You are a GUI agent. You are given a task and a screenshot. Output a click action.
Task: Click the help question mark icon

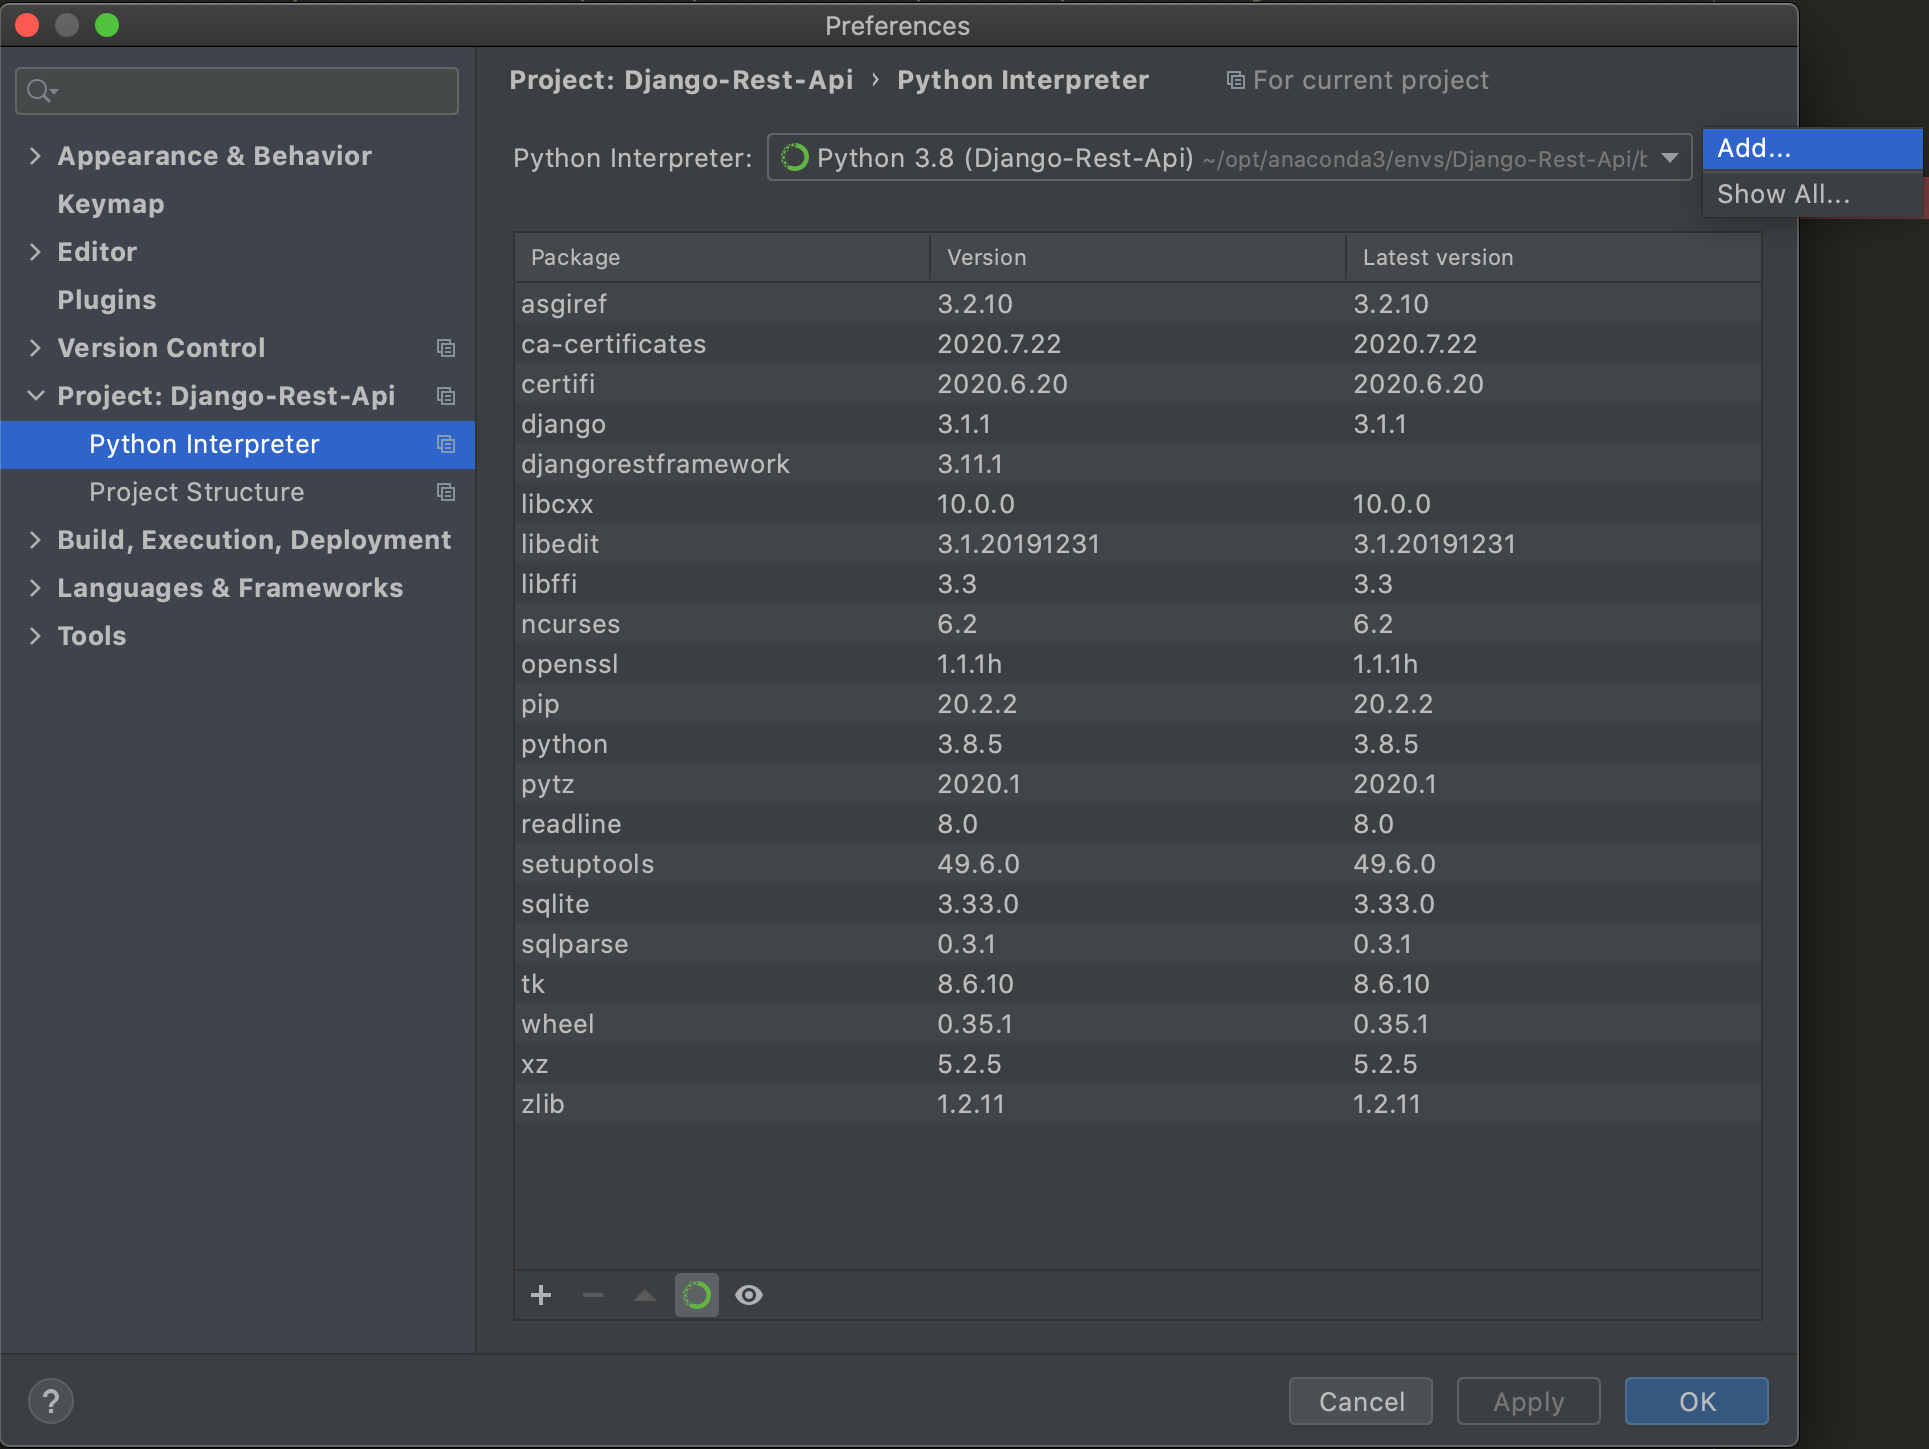pyautogui.click(x=50, y=1400)
